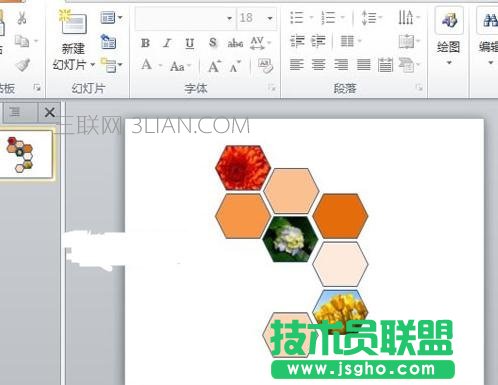
Task: Select the Format Painter brush
Action: click(x=23, y=65)
